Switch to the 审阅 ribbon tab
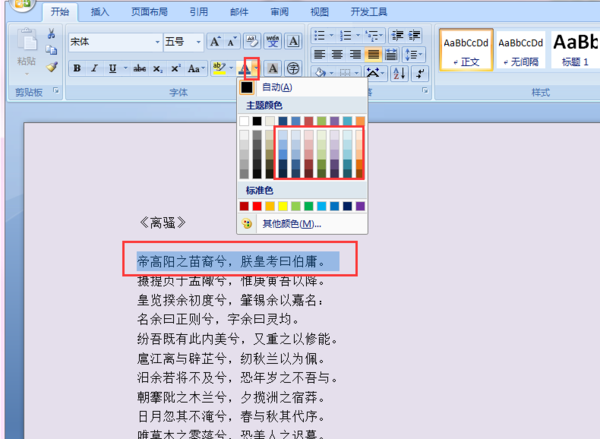Image resolution: width=600 pixels, height=439 pixels. (280, 12)
